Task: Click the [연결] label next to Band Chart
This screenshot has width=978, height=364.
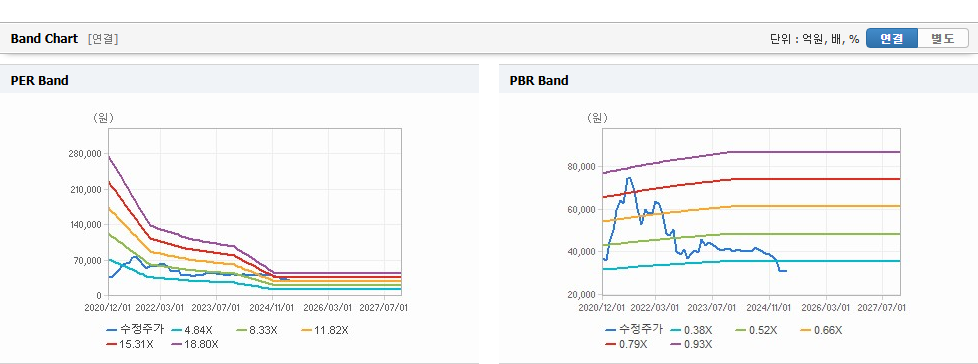Action: coord(103,39)
